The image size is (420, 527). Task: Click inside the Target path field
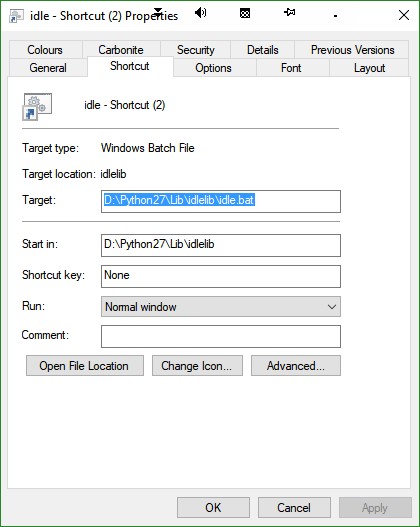pyautogui.click(x=221, y=202)
